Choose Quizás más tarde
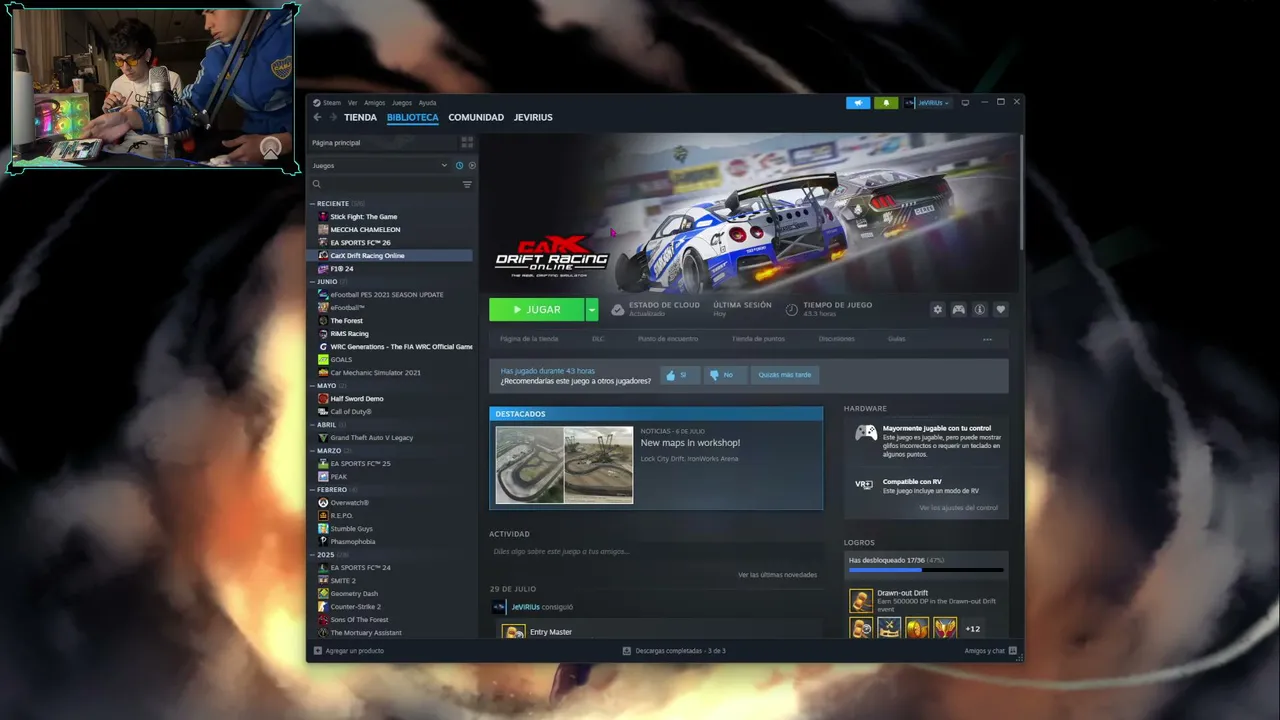This screenshot has width=1280, height=720. [785, 375]
